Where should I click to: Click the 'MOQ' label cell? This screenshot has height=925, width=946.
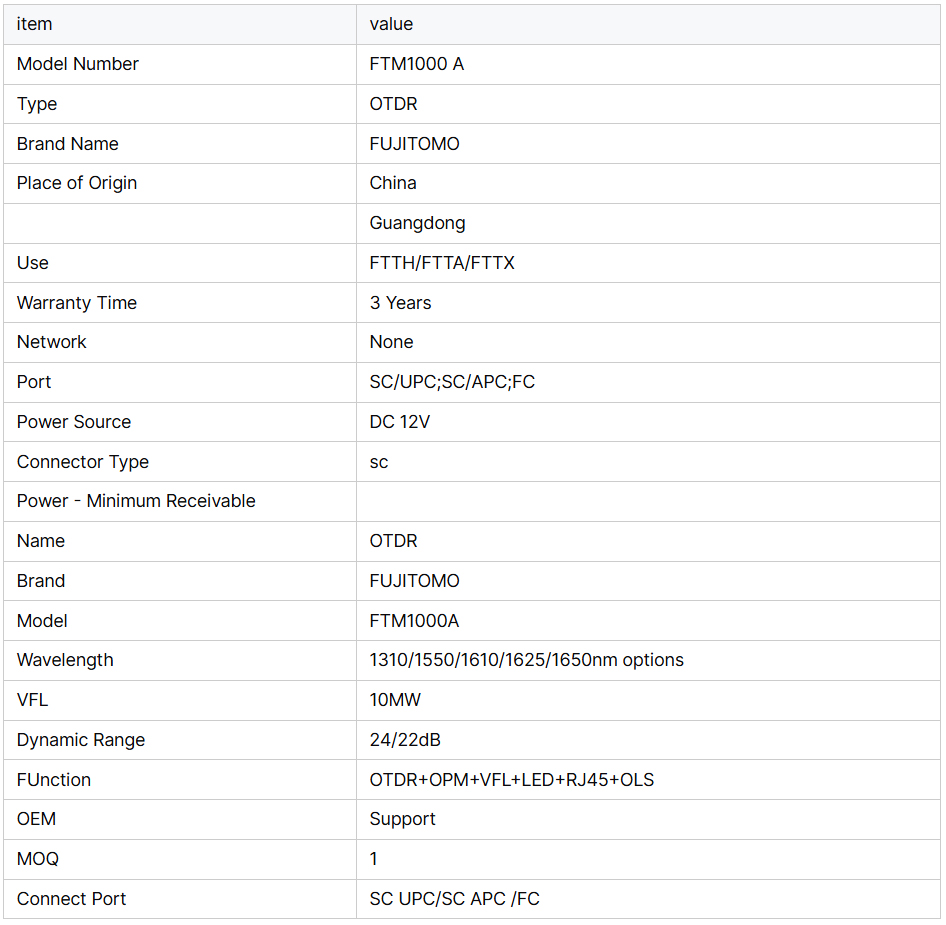[x=38, y=859]
